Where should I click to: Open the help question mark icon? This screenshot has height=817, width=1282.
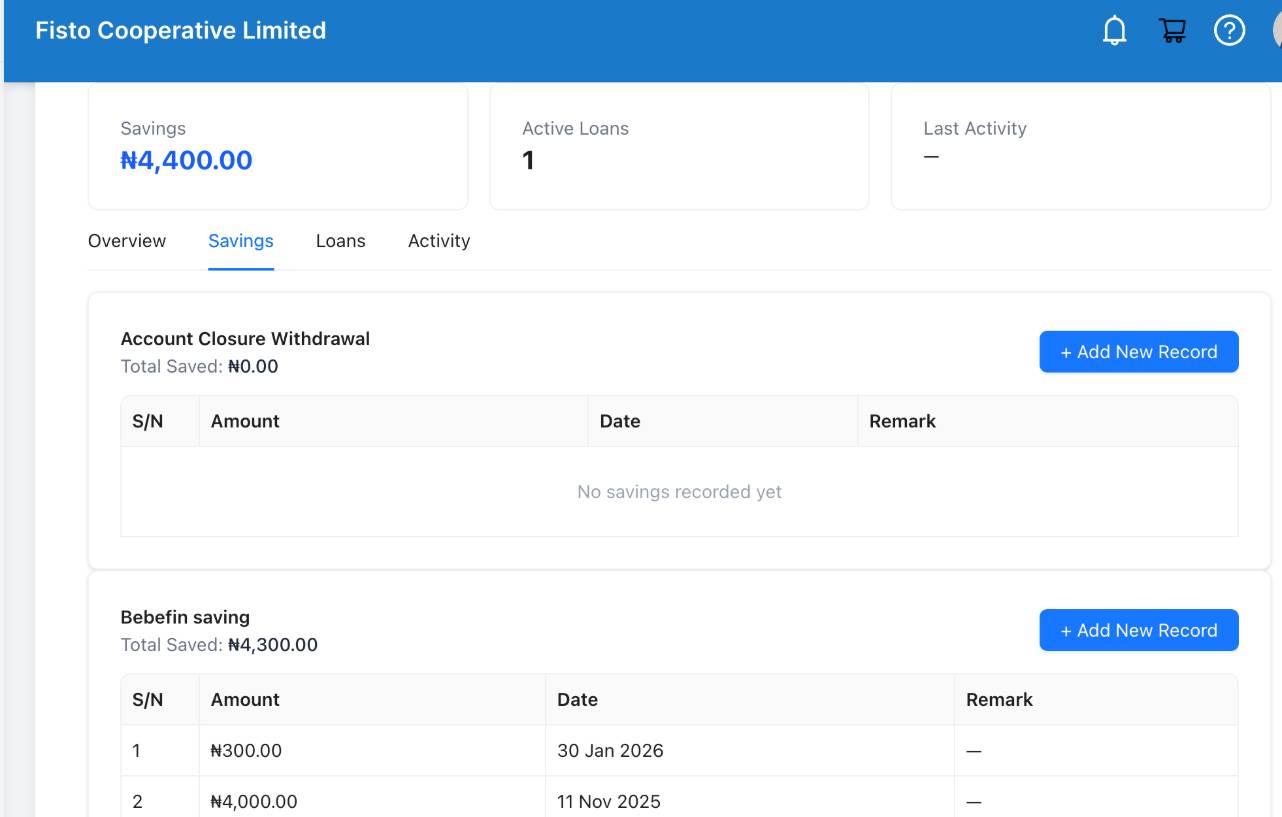coord(1229,31)
